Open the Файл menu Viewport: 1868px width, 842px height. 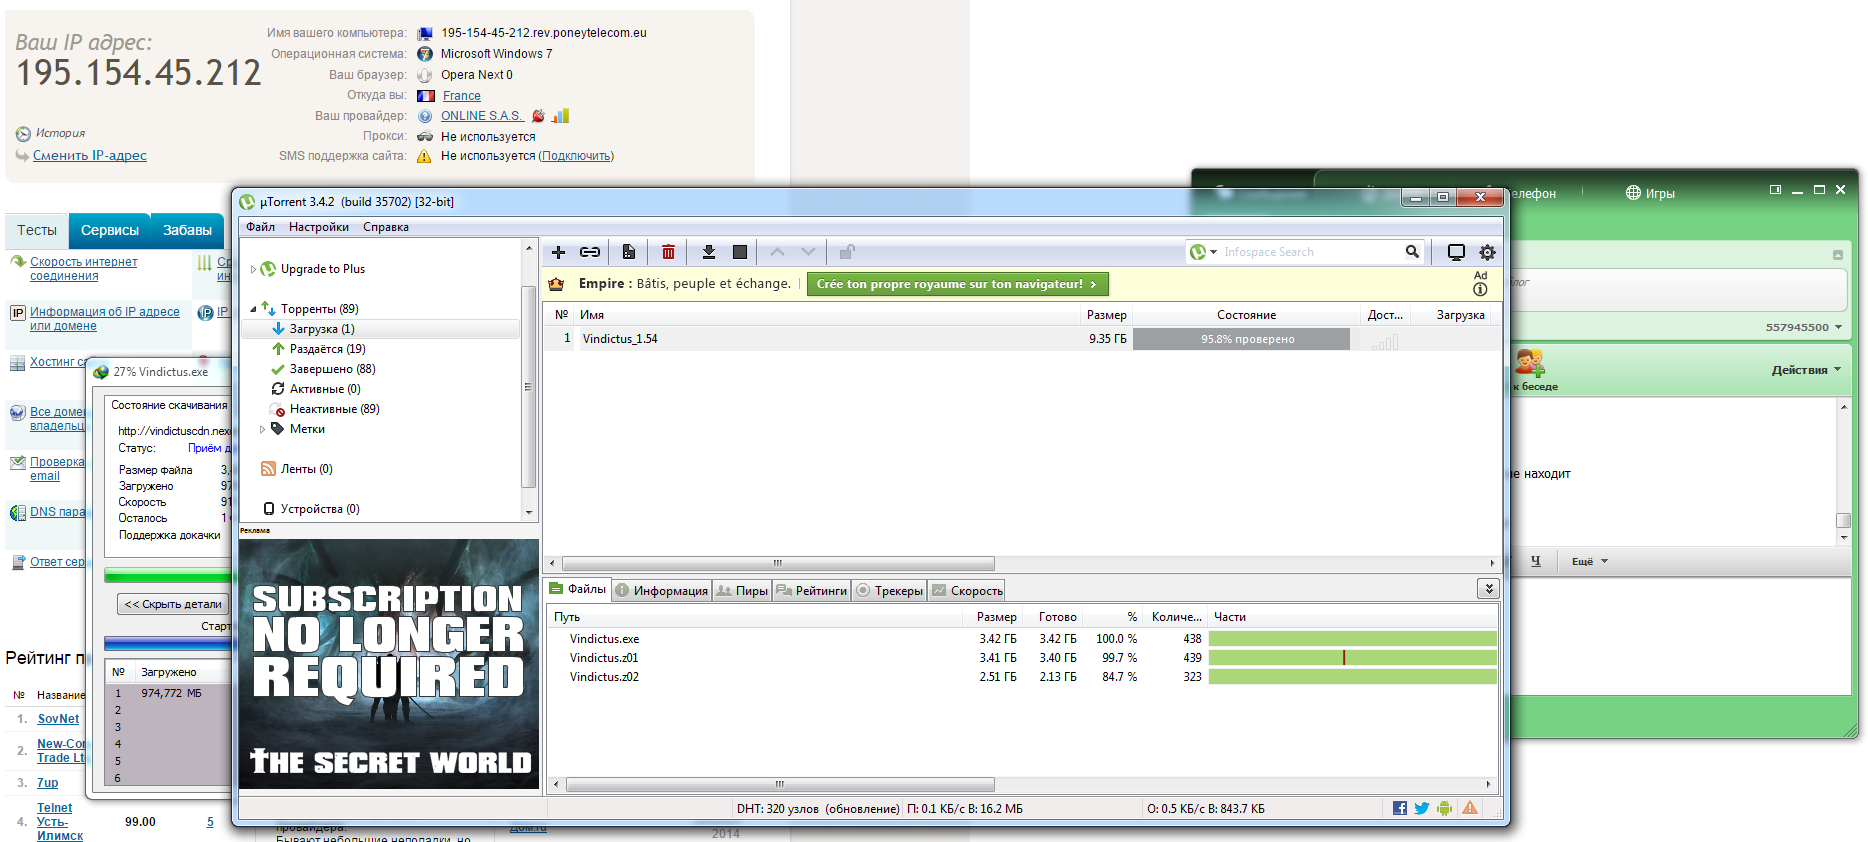(260, 227)
